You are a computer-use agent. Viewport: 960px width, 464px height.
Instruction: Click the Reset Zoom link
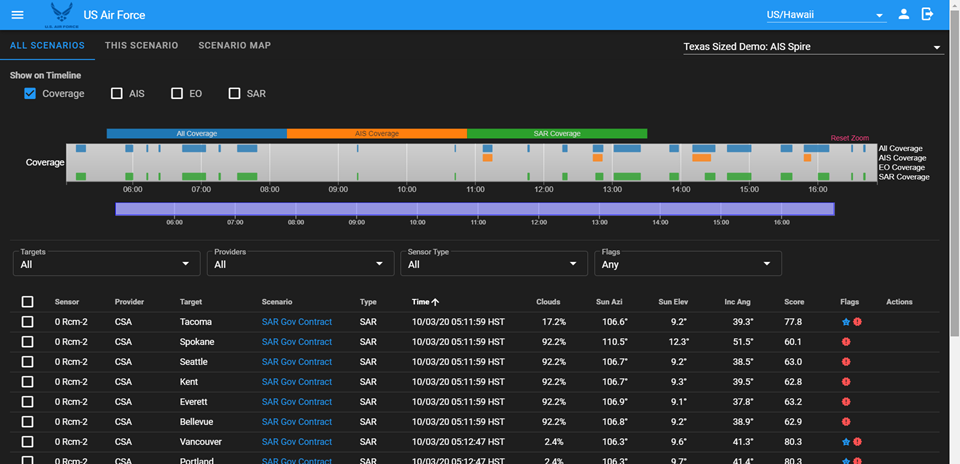(850, 138)
